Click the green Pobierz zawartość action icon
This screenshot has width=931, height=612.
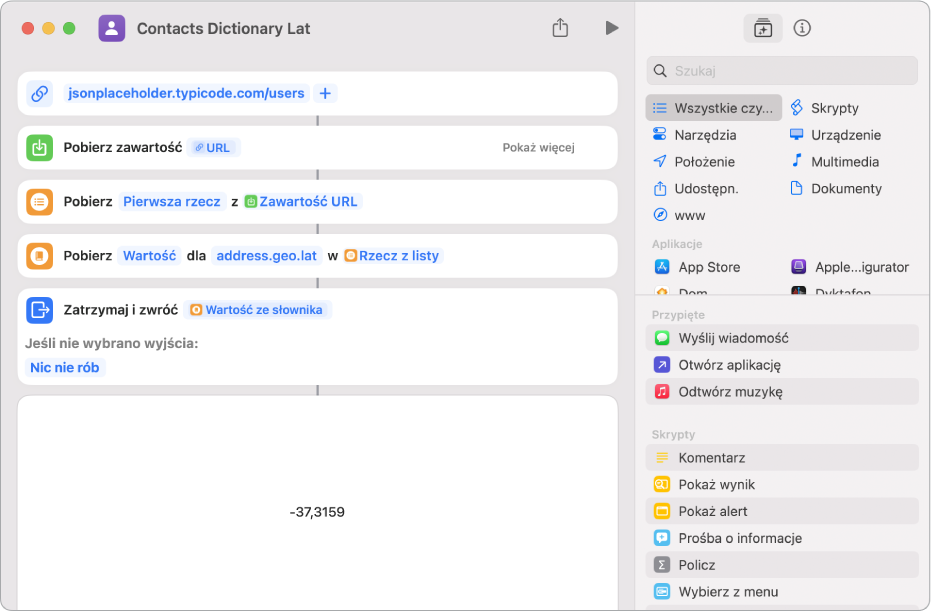click(x=40, y=148)
